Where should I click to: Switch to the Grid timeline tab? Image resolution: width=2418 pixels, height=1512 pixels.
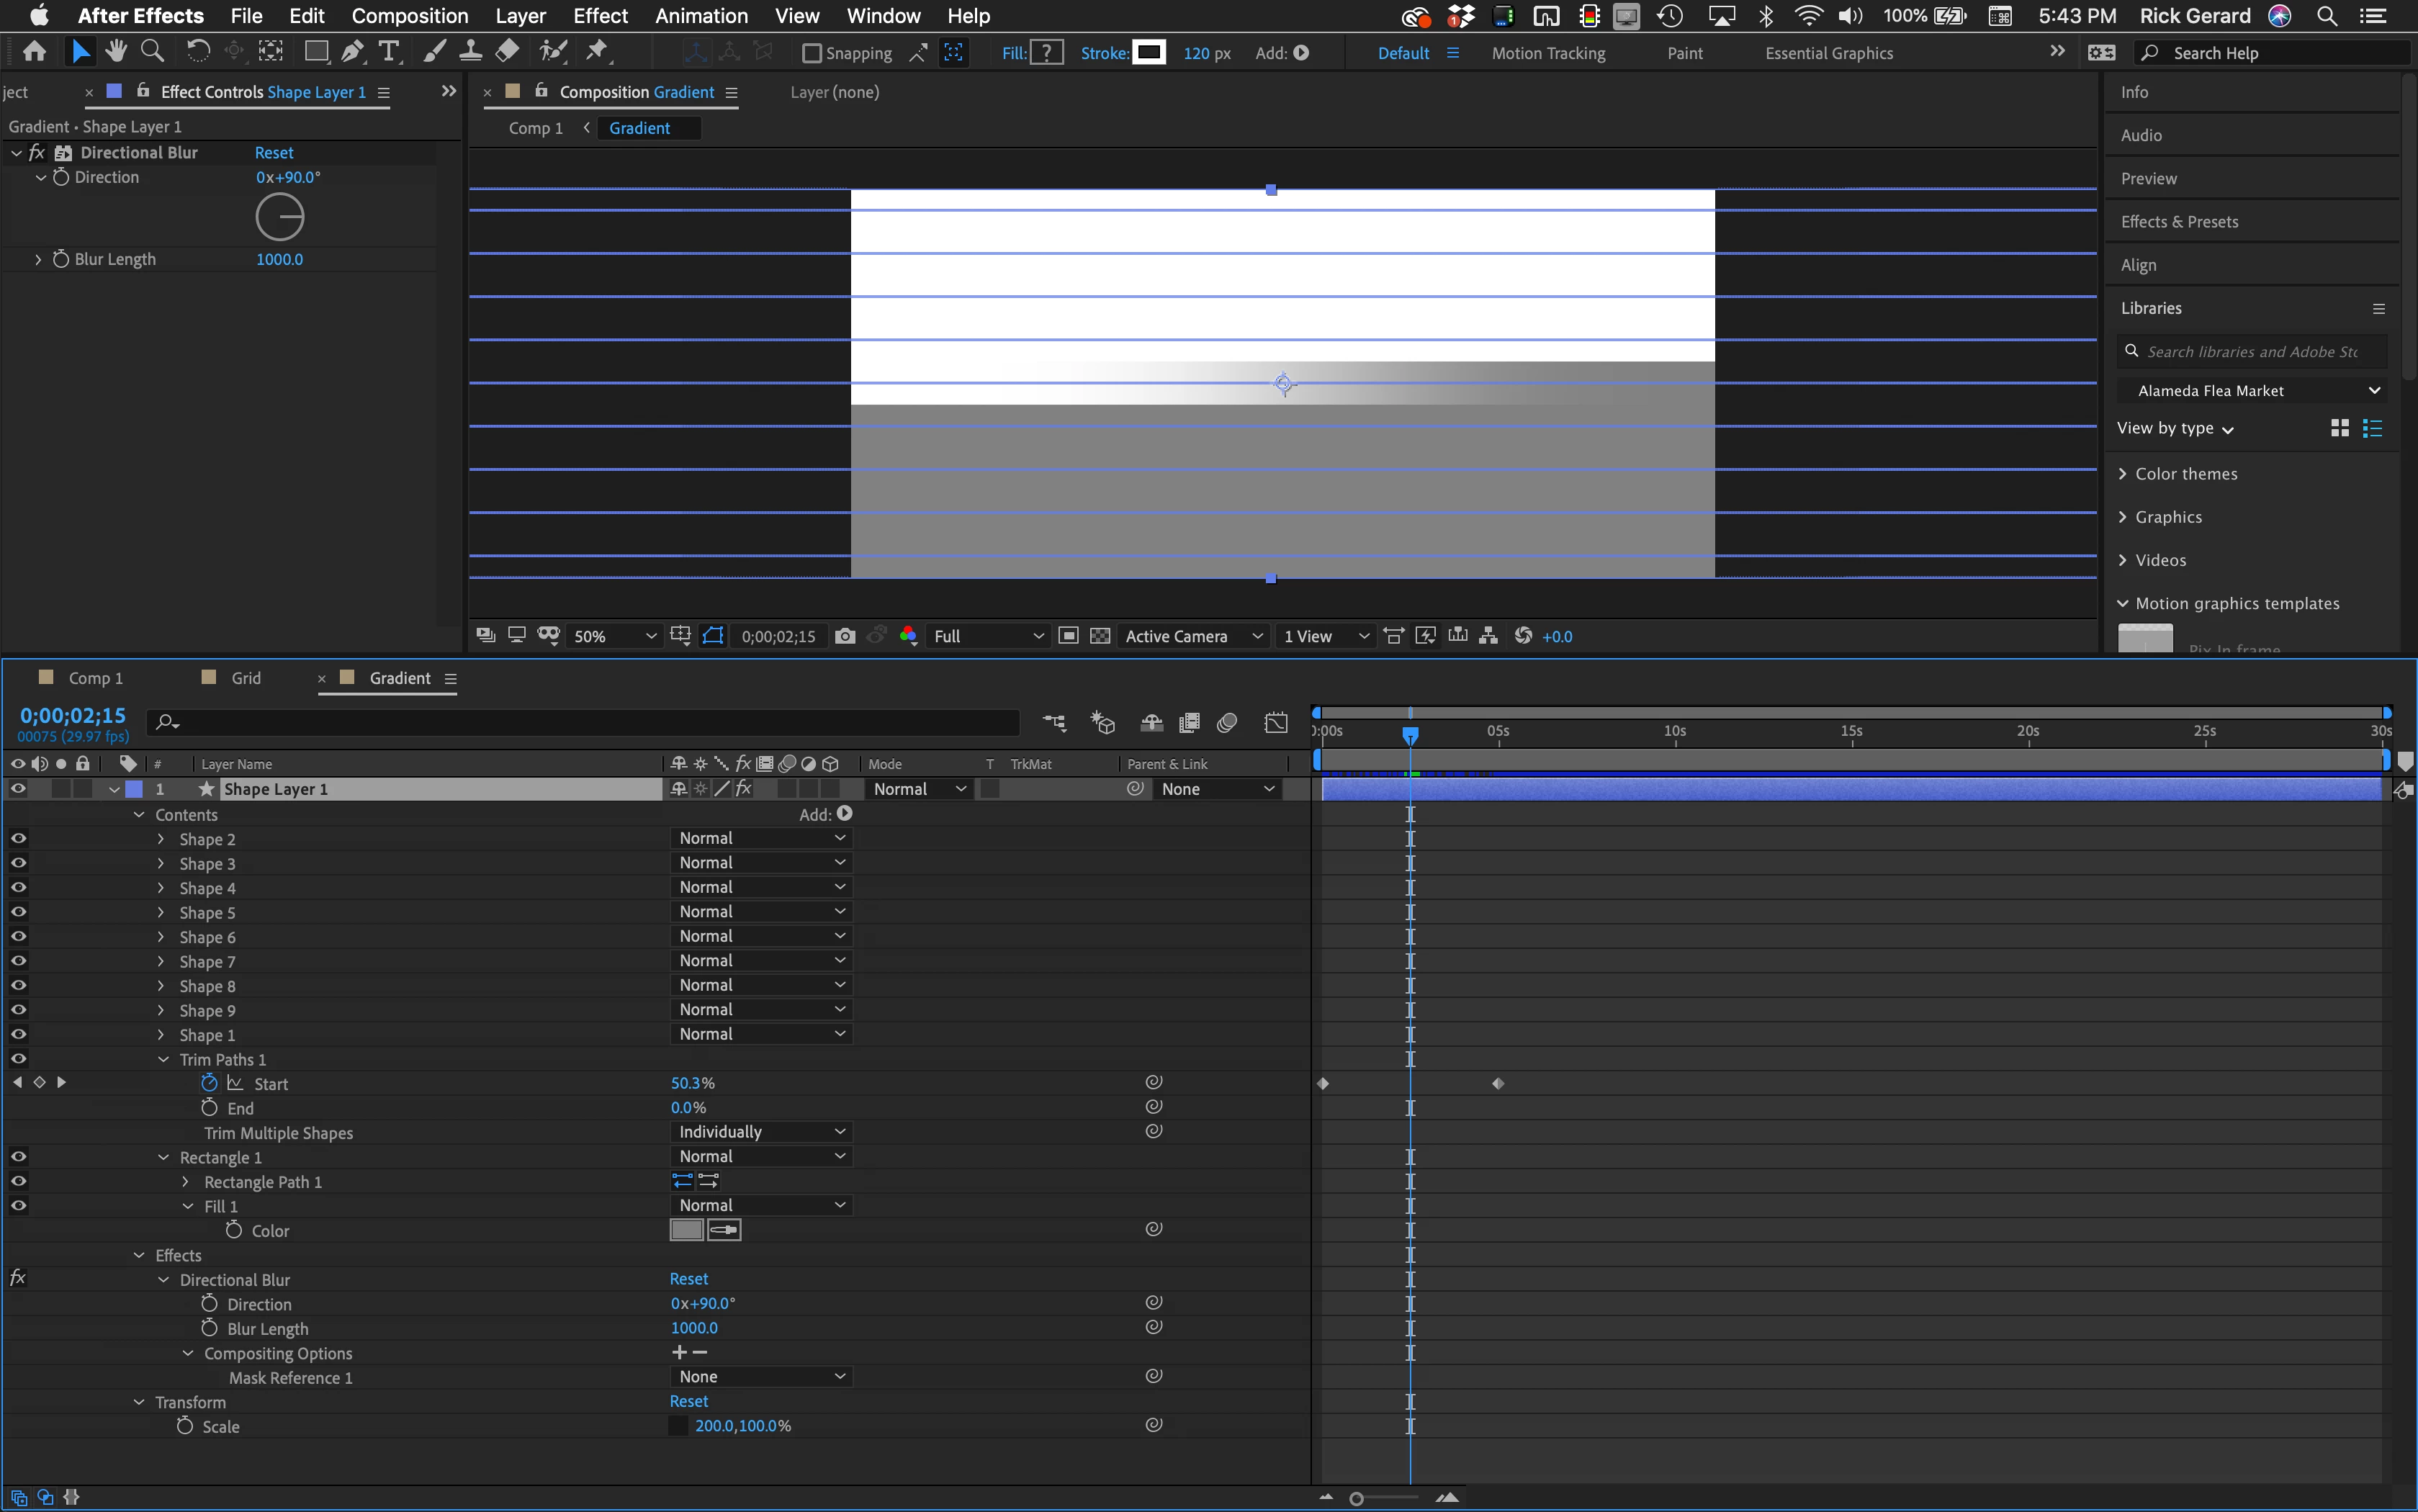click(246, 678)
